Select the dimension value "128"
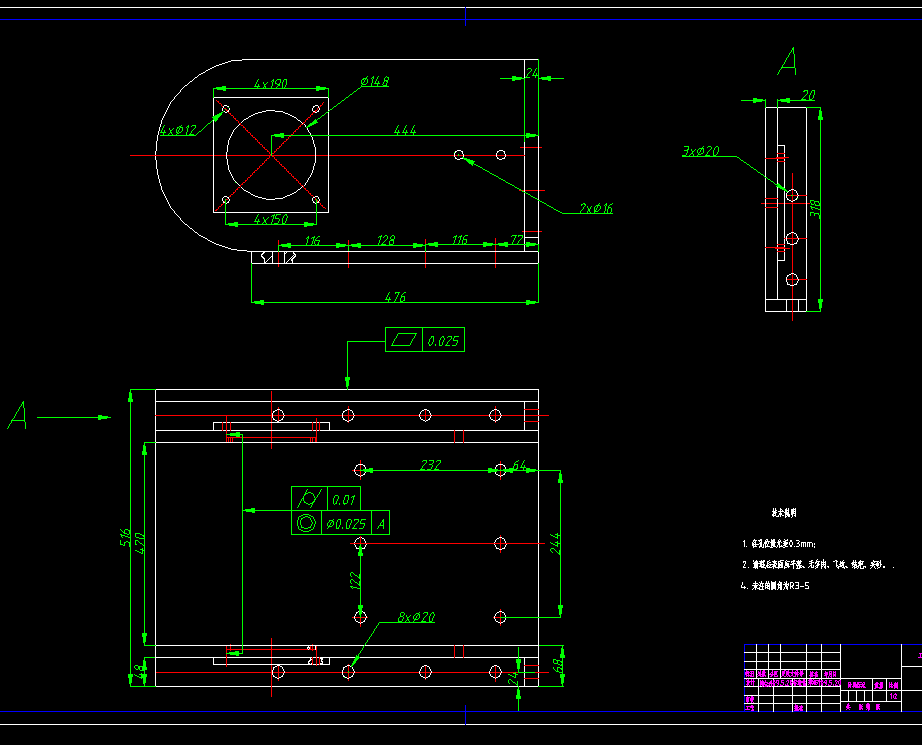922x745 pixels. coord(386,240)
